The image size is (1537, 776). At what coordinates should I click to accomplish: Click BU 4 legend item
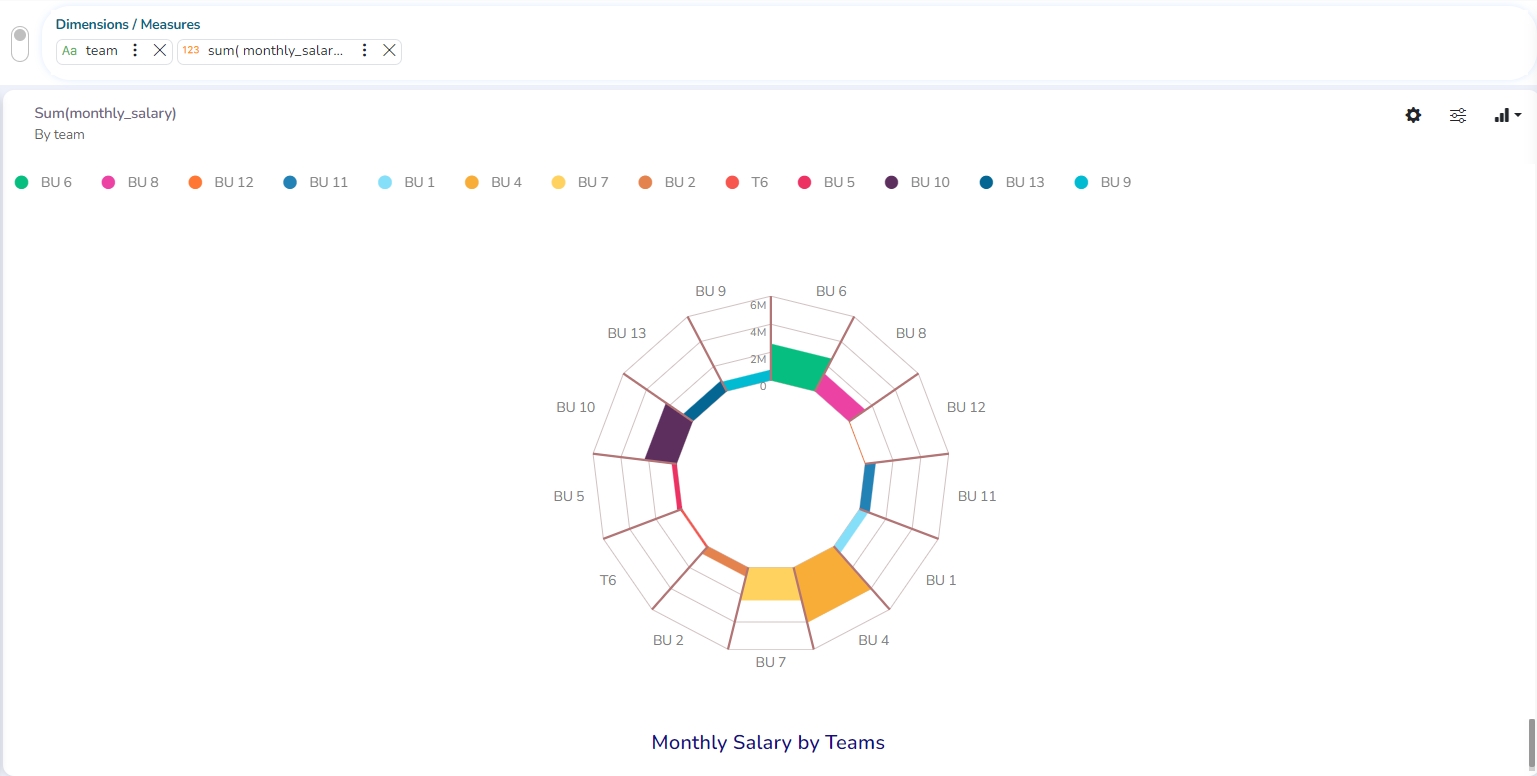coord(494,182)
